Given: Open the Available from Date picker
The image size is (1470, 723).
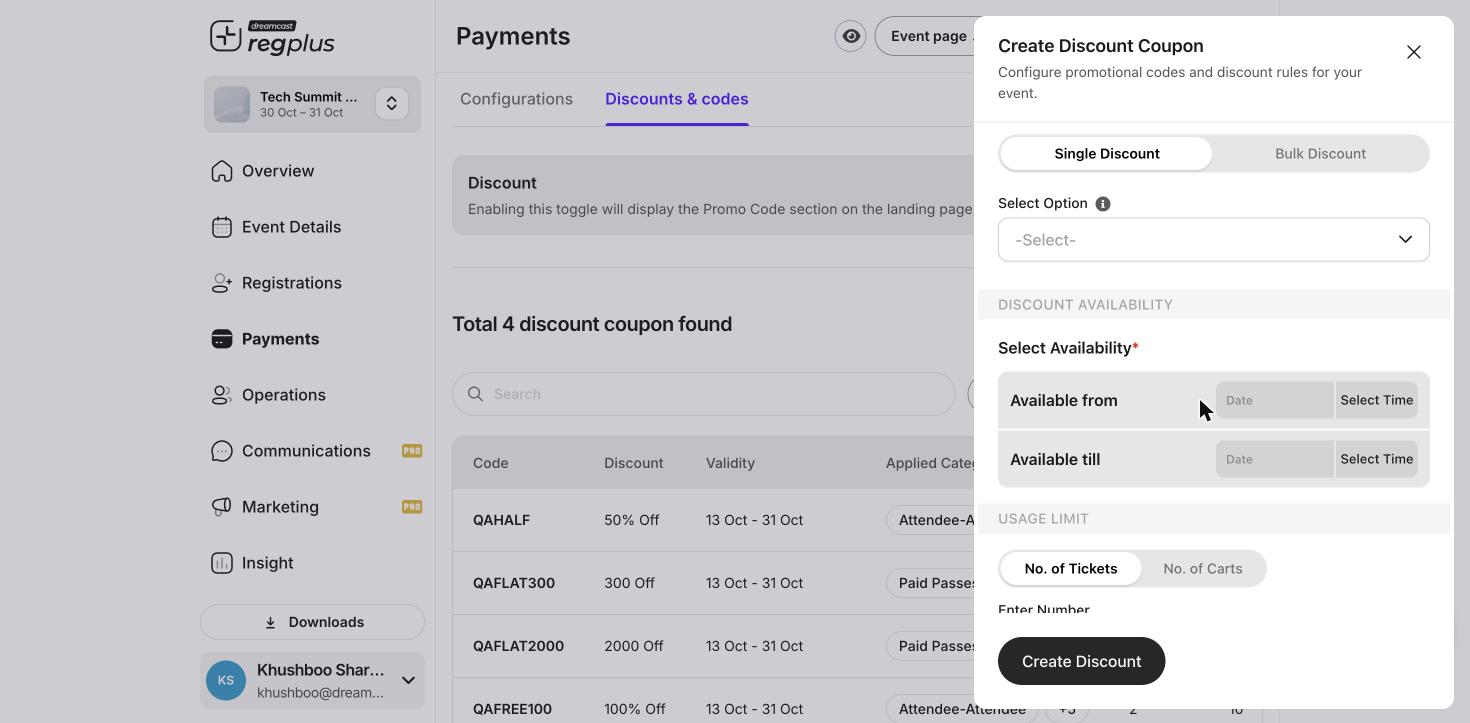Looking at the screenshot, I should (1274, 400).
